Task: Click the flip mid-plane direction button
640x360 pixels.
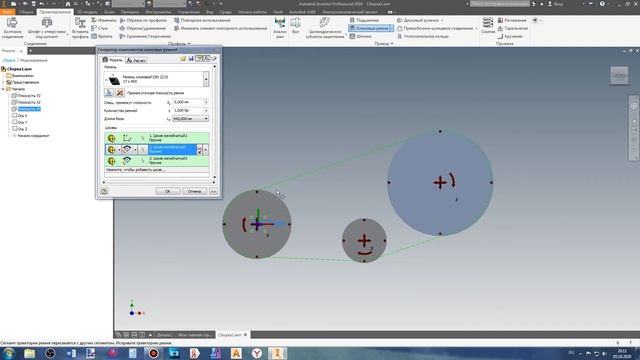Action: [120, 93]
